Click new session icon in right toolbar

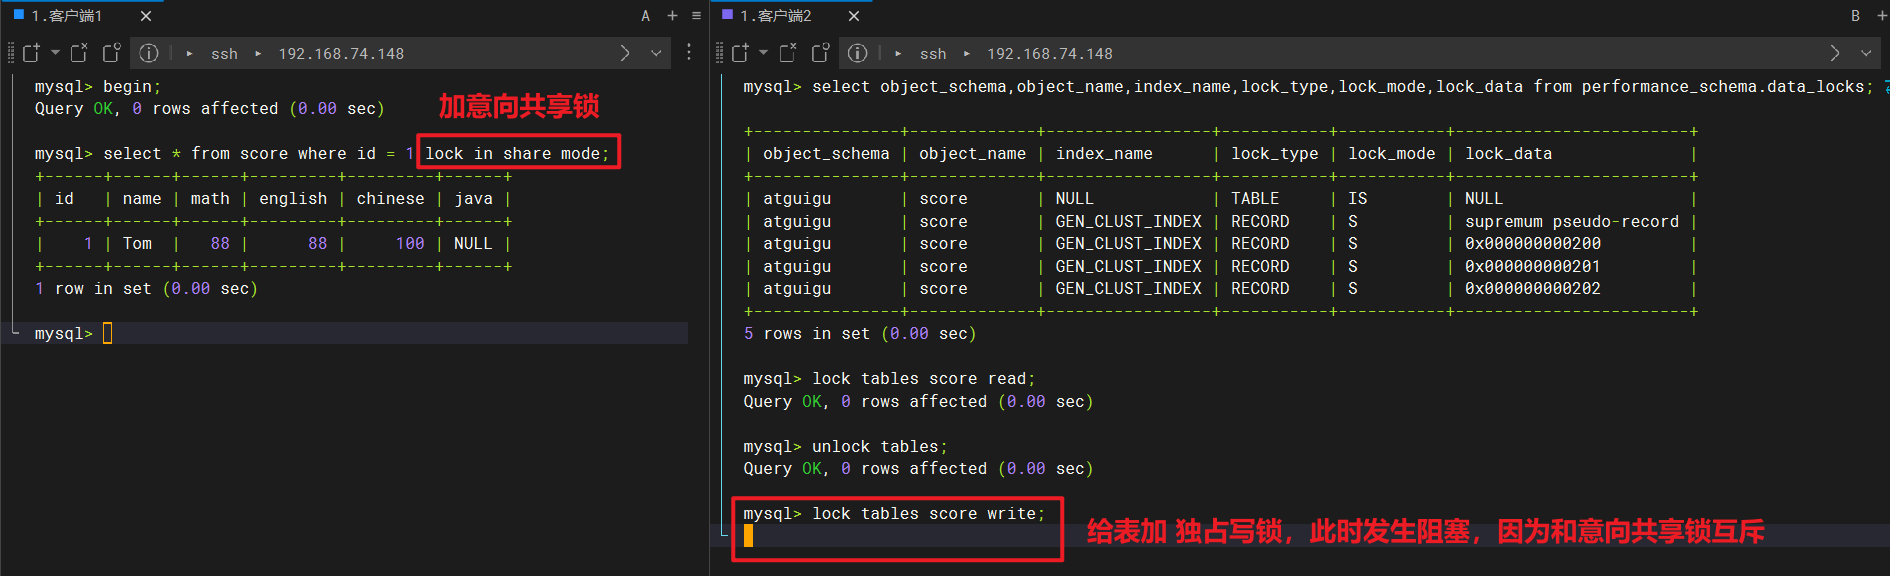(x=740, y=53)
